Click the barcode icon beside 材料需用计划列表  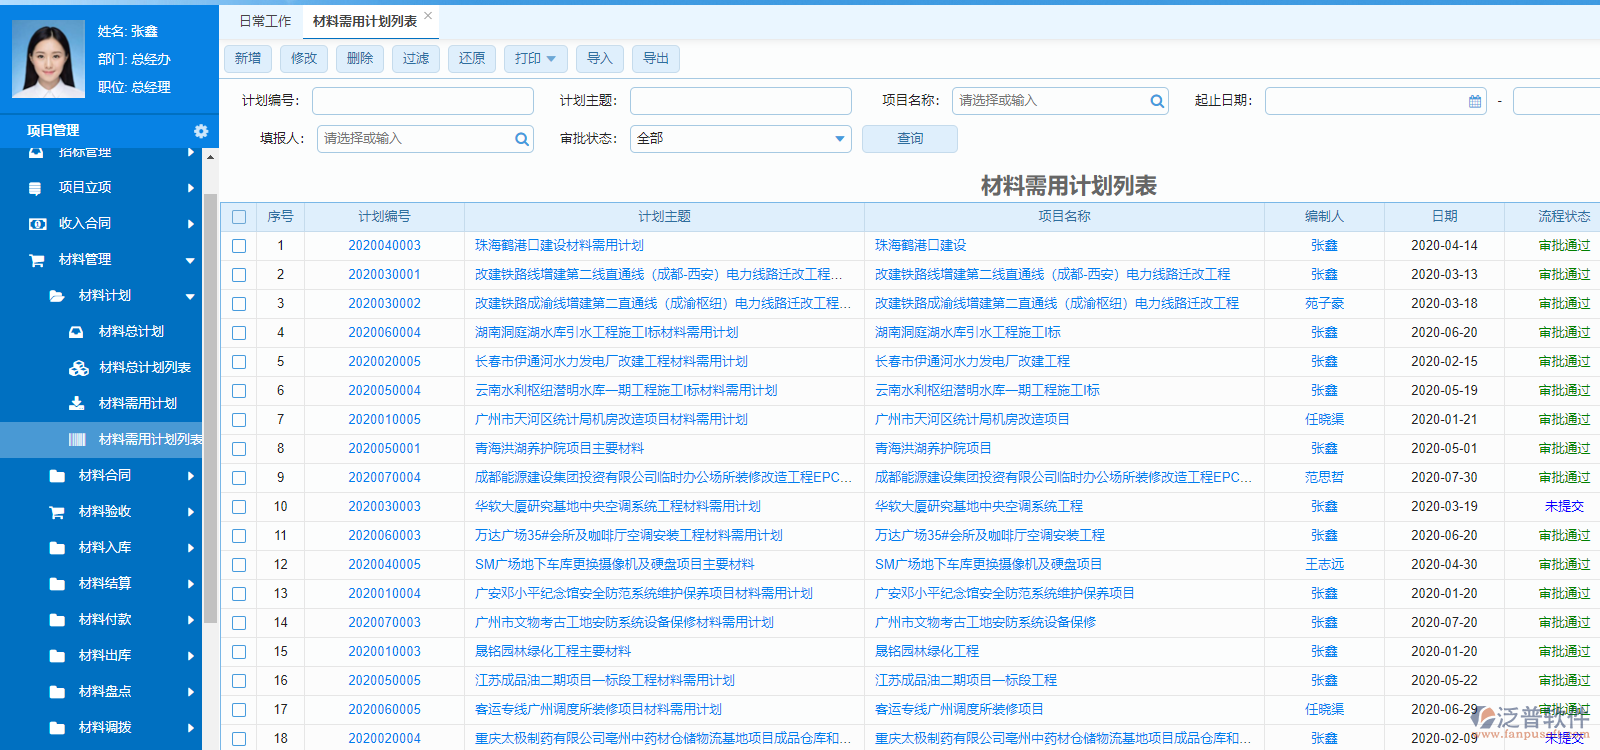[x=77, y=440]
